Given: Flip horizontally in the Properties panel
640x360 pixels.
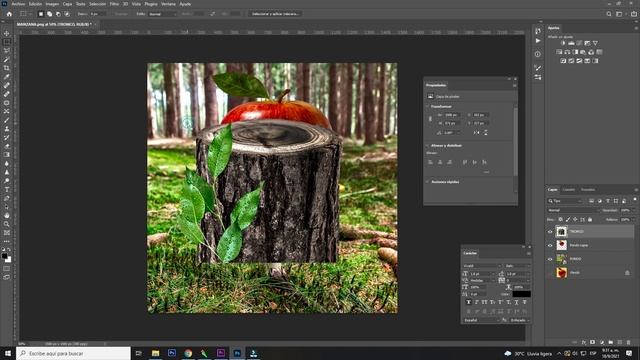Looking at the screenshot, I should tap(476, 133).
